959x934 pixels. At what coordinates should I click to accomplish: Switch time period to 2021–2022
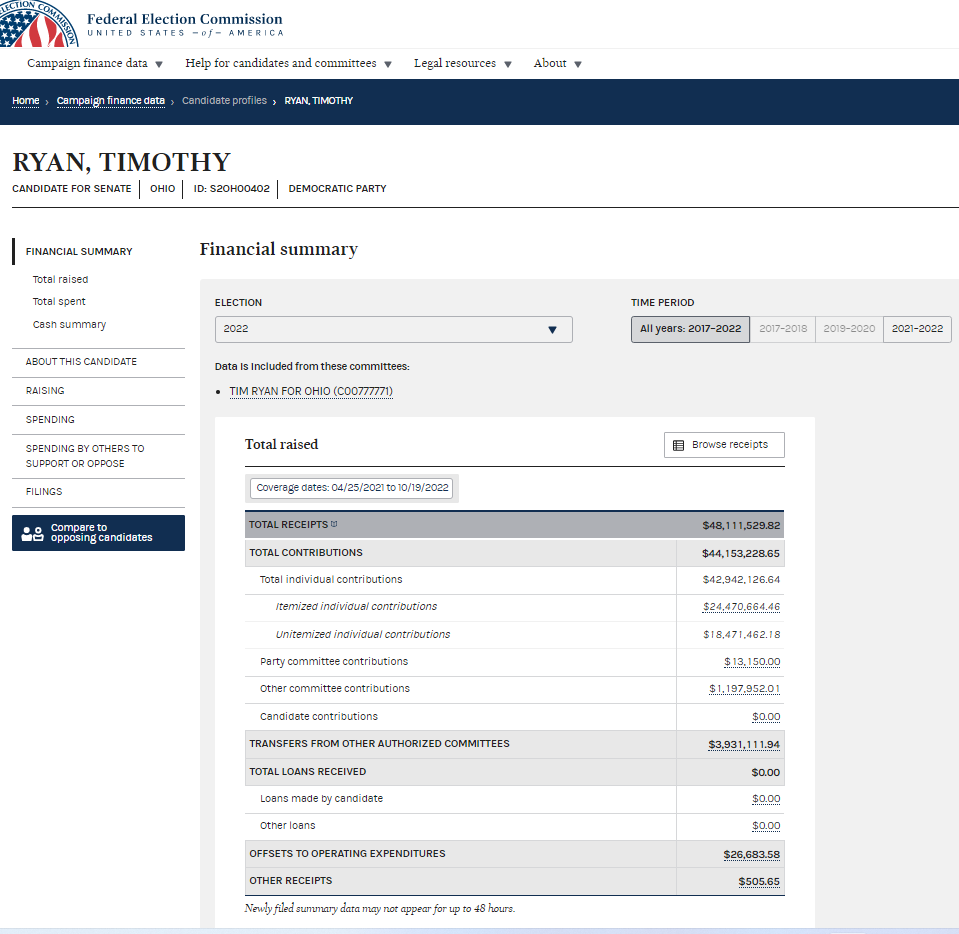coord(917,329)
